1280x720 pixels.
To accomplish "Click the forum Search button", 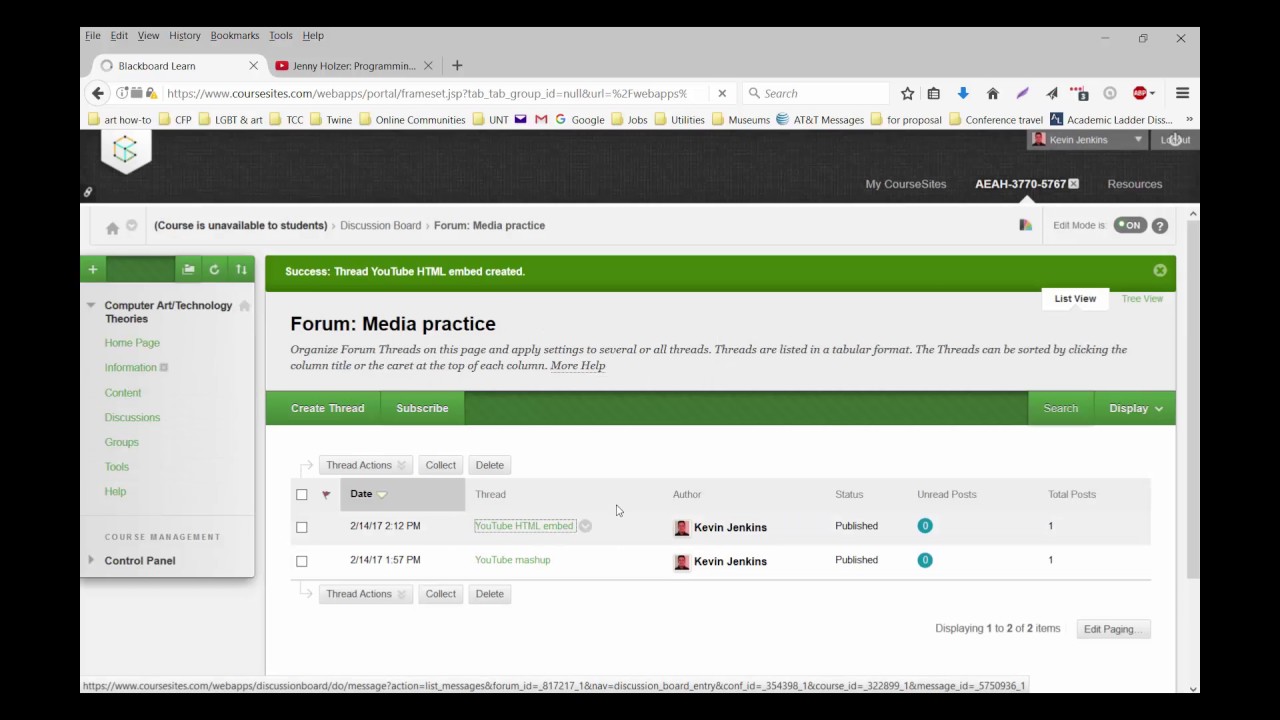I will pos(1061,408).
